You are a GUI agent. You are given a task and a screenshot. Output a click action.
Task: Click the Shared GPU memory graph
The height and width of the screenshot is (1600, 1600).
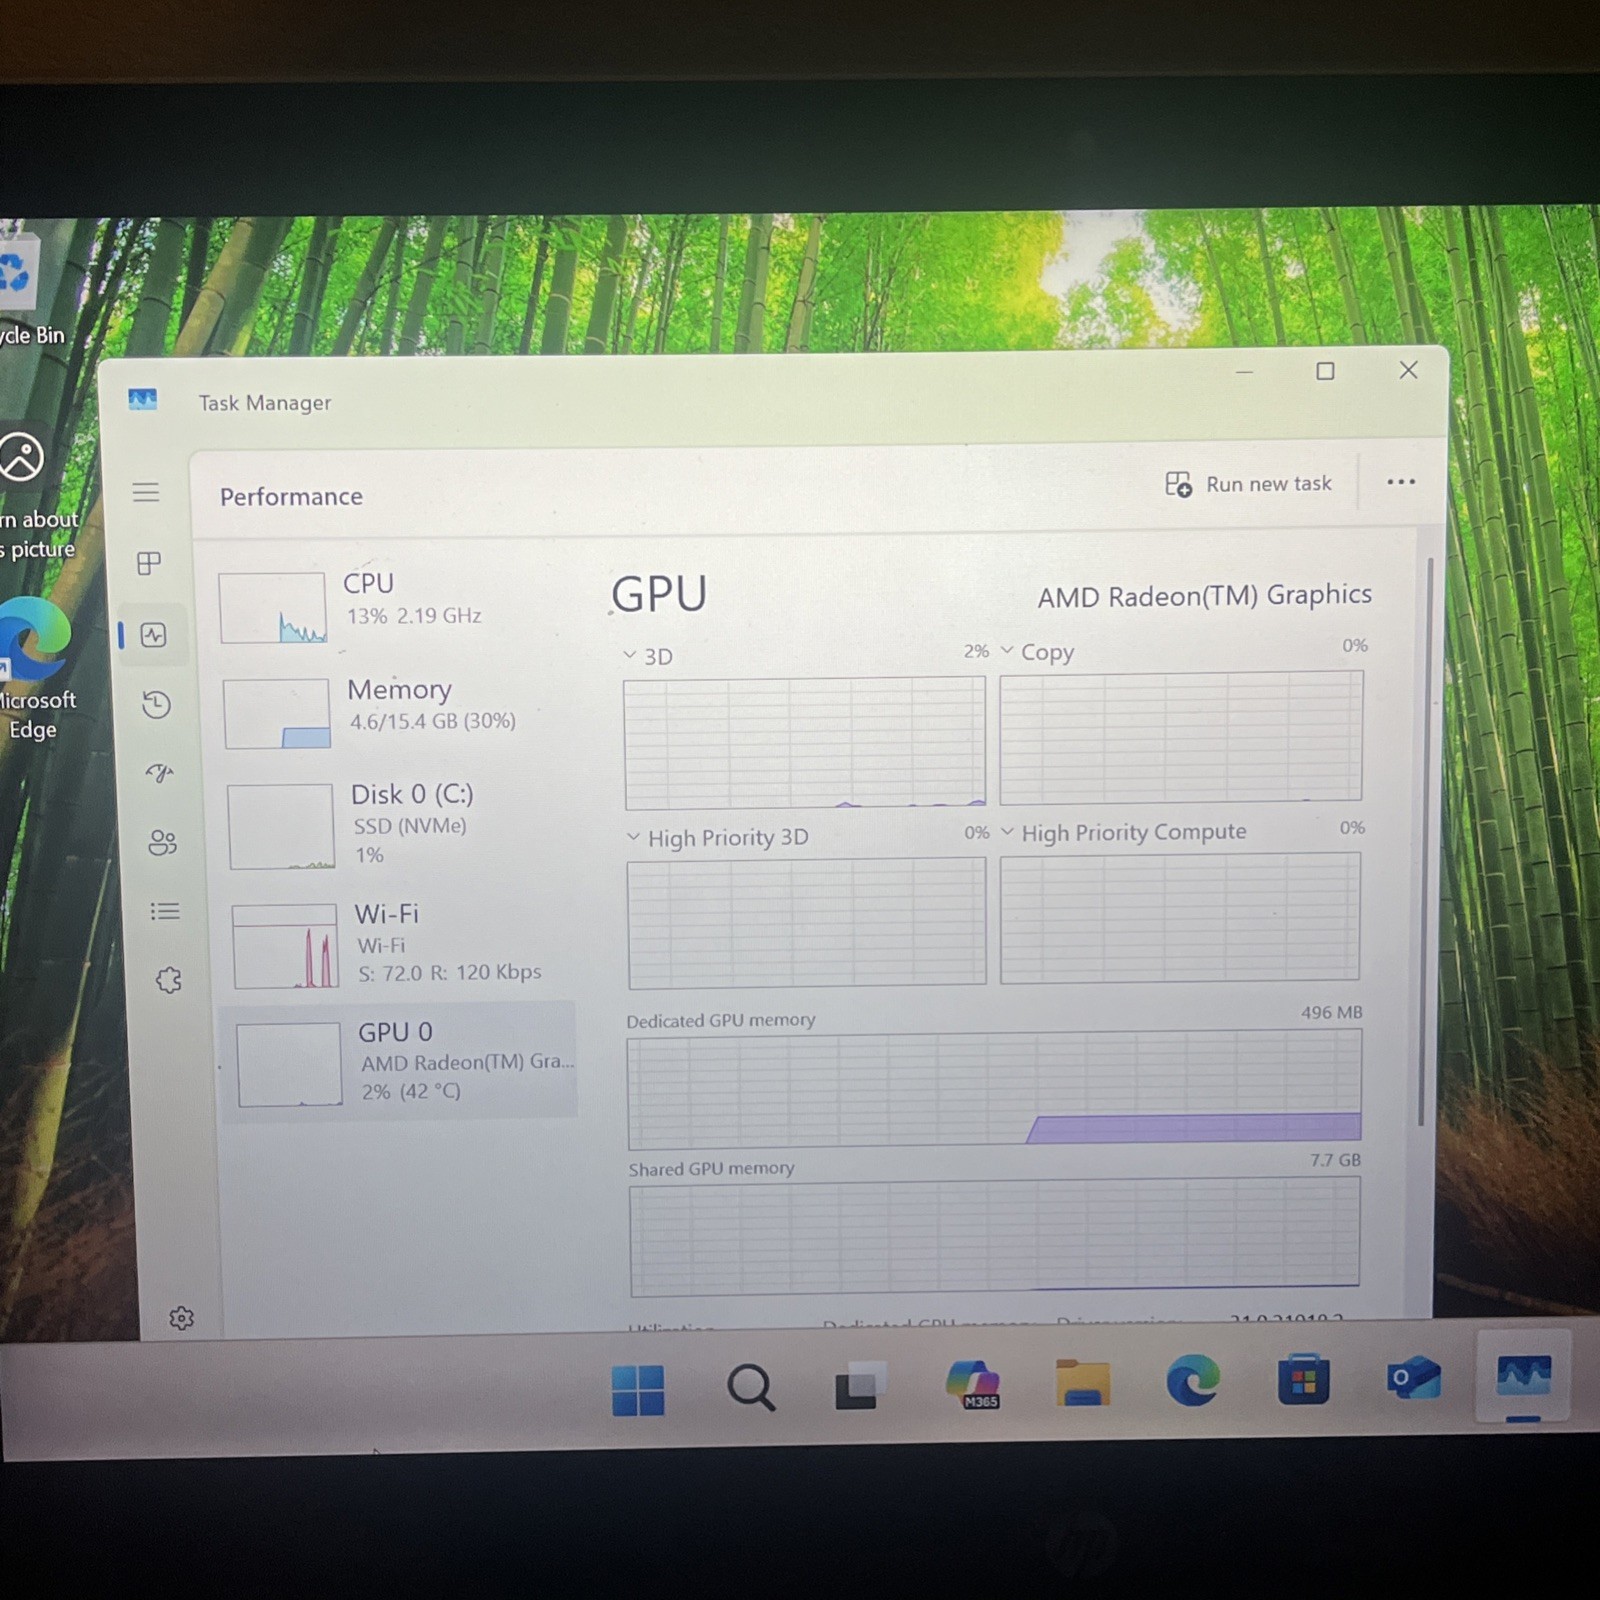pos(995,1237)
